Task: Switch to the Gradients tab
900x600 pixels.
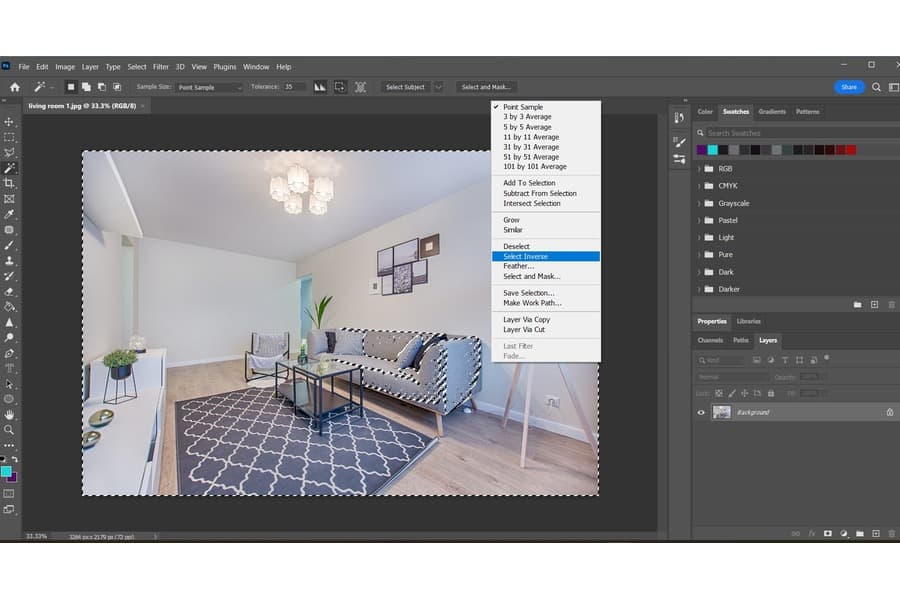Action: [772, 112]
